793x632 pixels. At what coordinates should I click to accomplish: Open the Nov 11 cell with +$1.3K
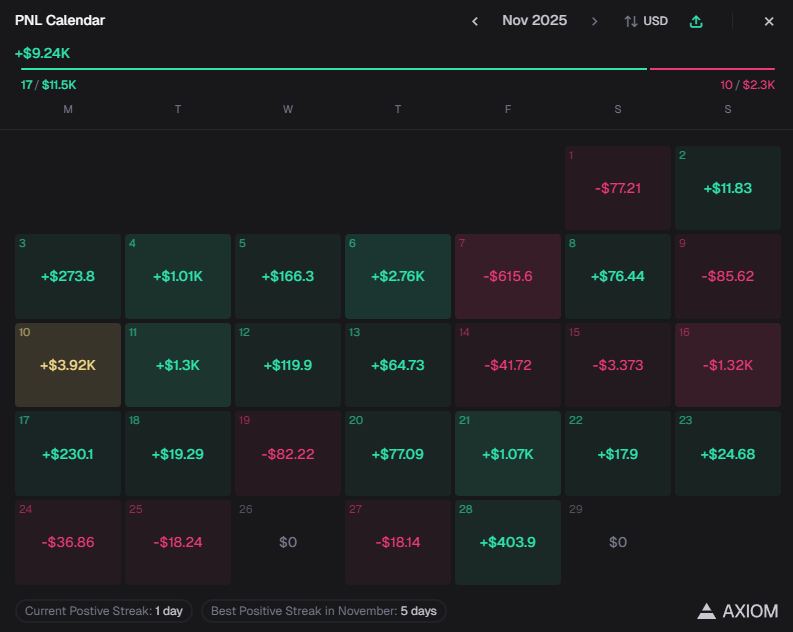pyautogui.click(x=178, y=365)
